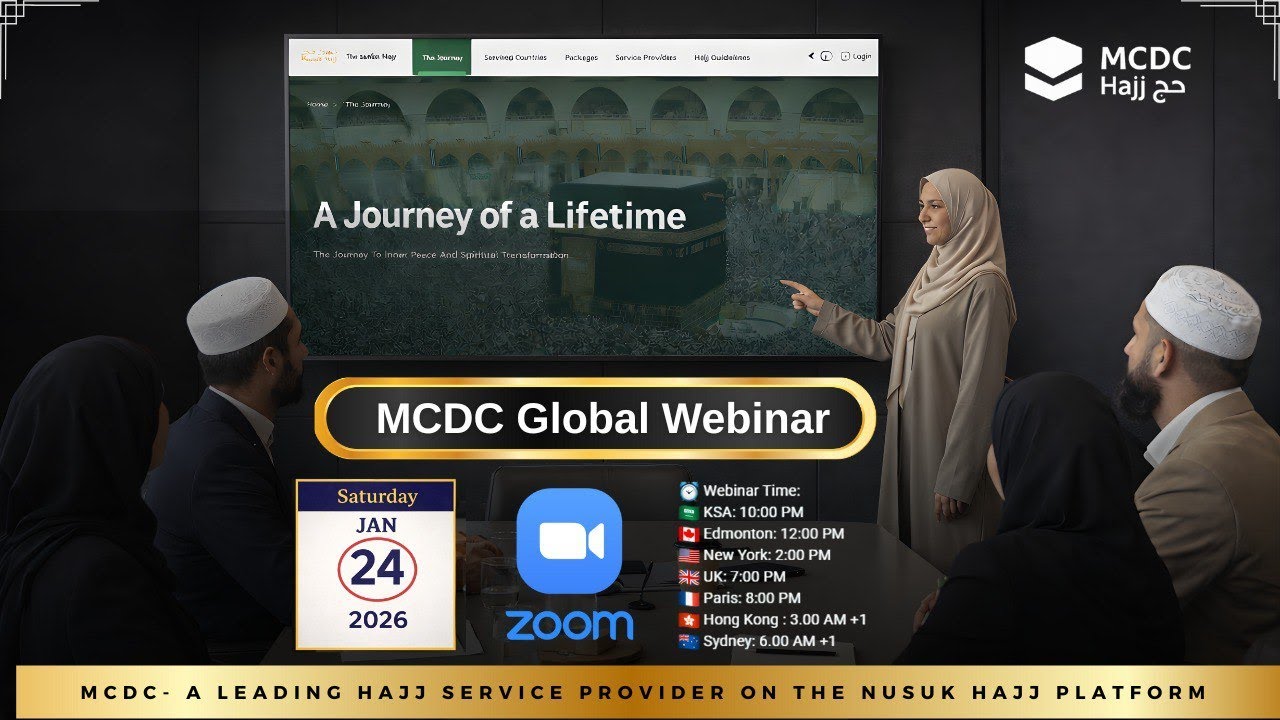The width and height of the screenshot is (1280, 720).
Task: Open Serving Countries menu item
Action: pyautogui.click(x=515, y=58)
